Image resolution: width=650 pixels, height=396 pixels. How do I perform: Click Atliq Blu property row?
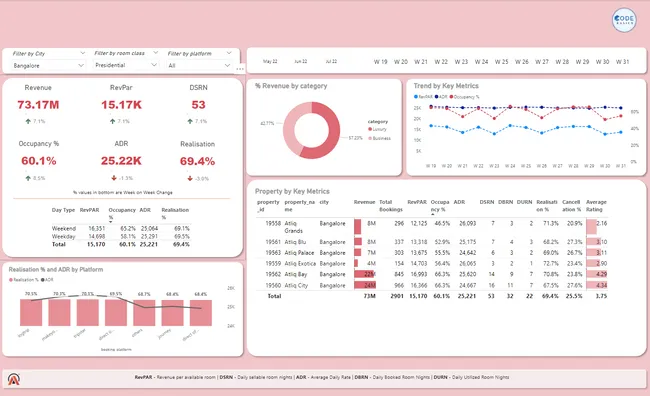tap(432, 242)
